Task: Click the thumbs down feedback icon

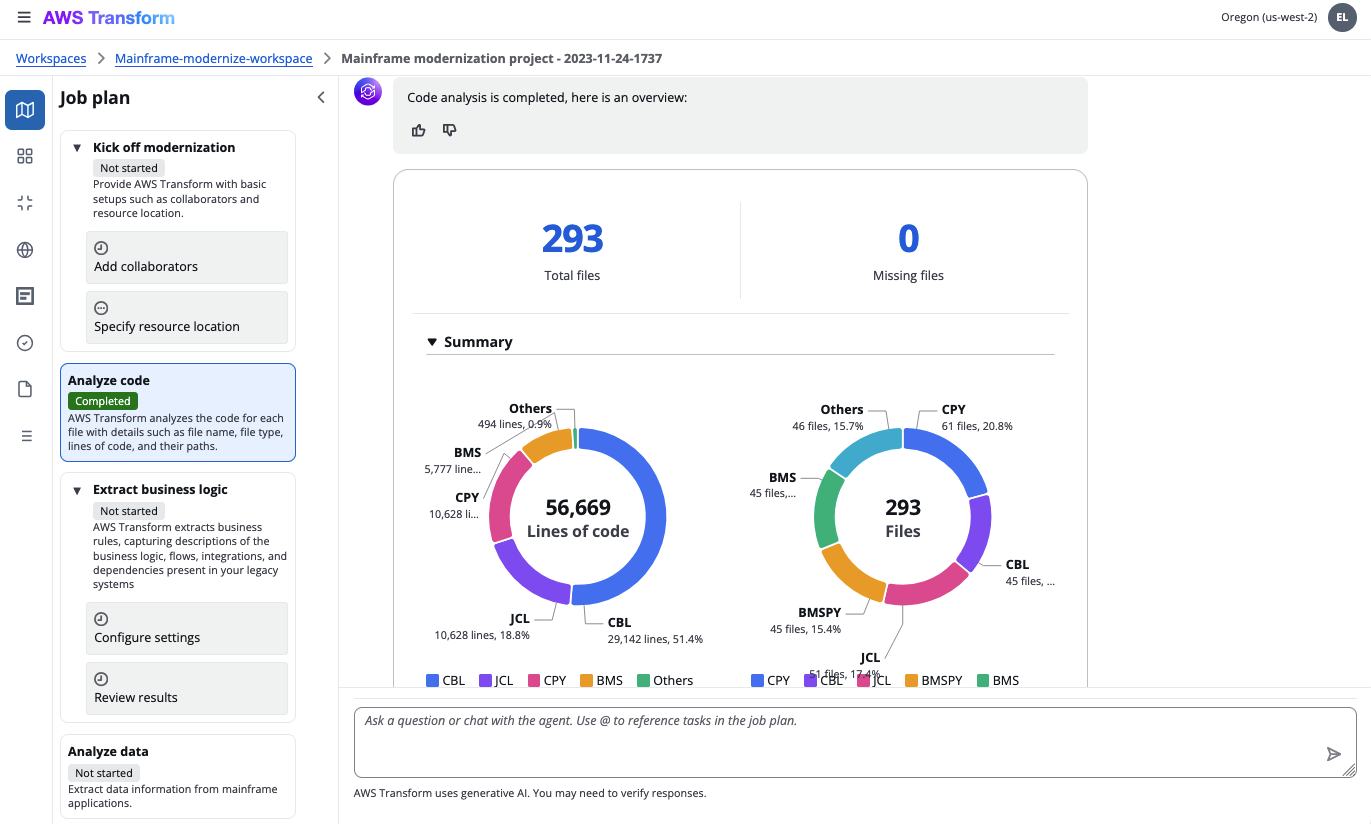Action: pos(450,130)
